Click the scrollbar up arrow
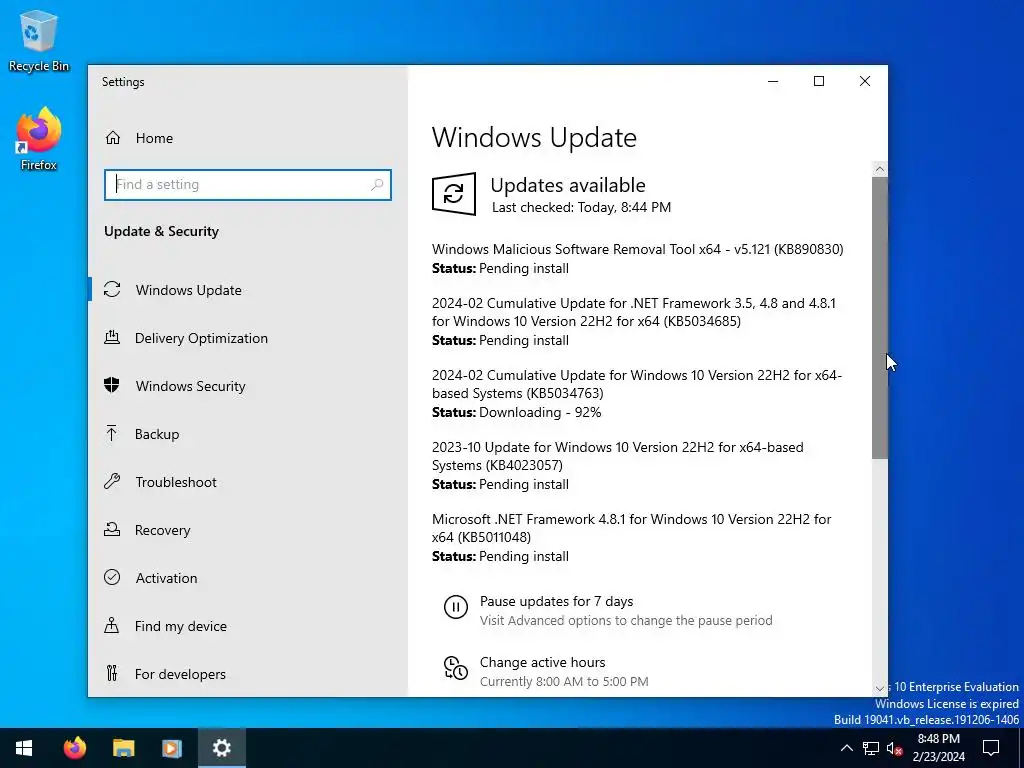Screen dimensions: 1024x768 (x=880, y=169)
